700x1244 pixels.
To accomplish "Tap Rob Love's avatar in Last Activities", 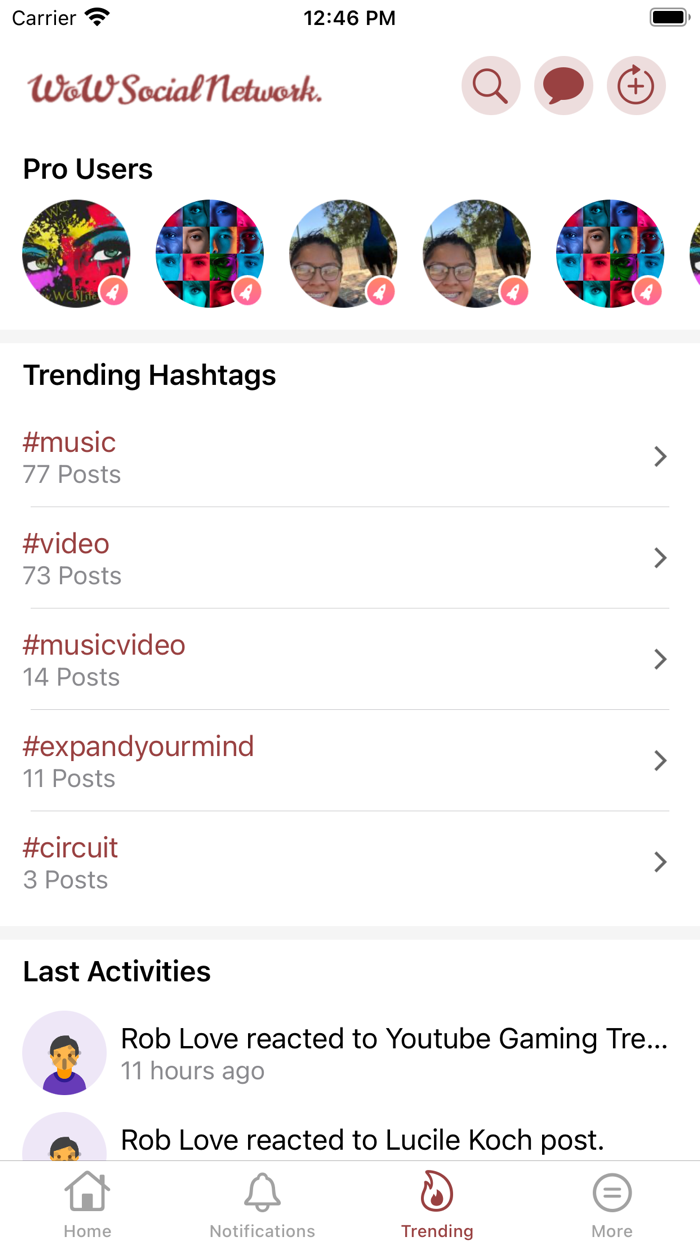I will (65, 1053).
